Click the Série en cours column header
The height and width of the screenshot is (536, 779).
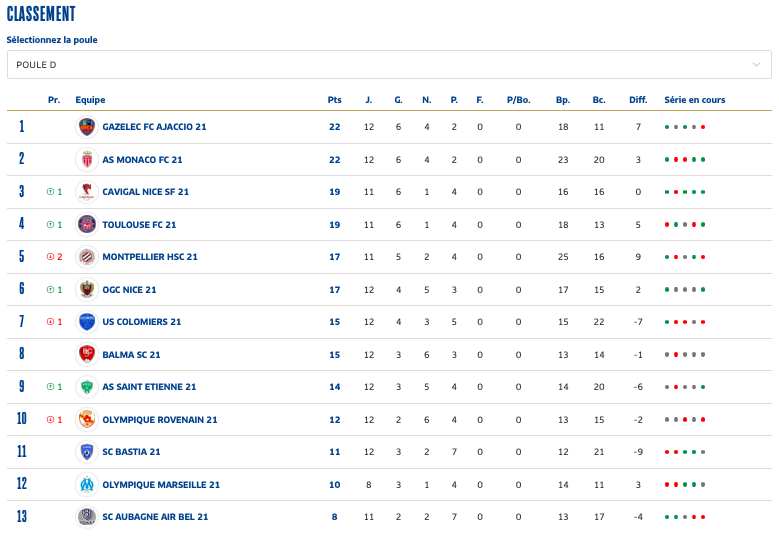click(x=694, y=100)
